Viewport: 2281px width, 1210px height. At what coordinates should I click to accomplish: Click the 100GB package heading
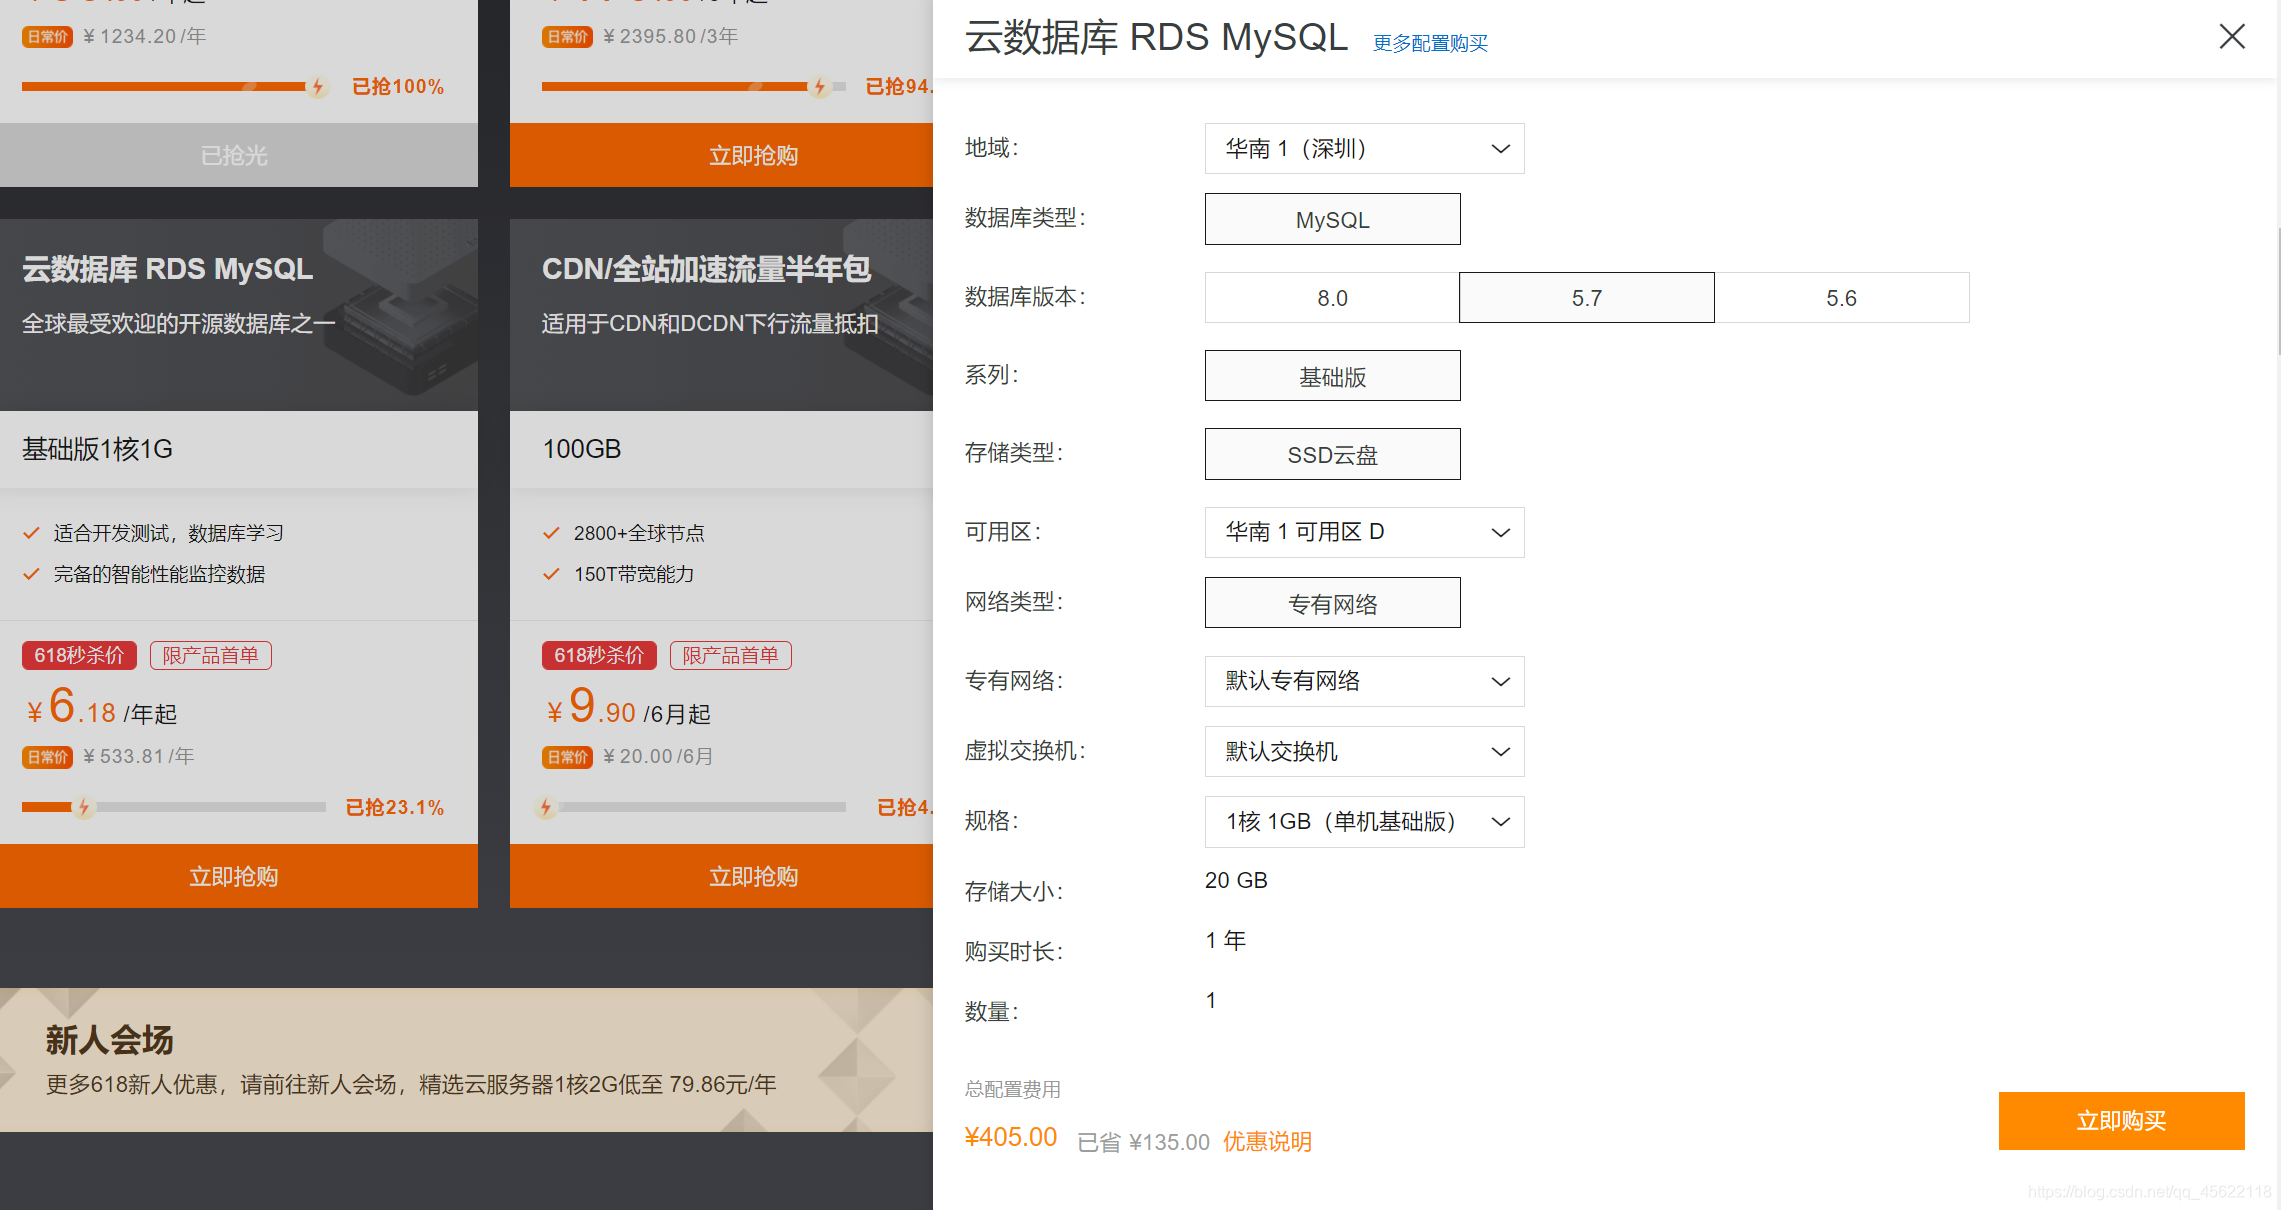(582, 449)
